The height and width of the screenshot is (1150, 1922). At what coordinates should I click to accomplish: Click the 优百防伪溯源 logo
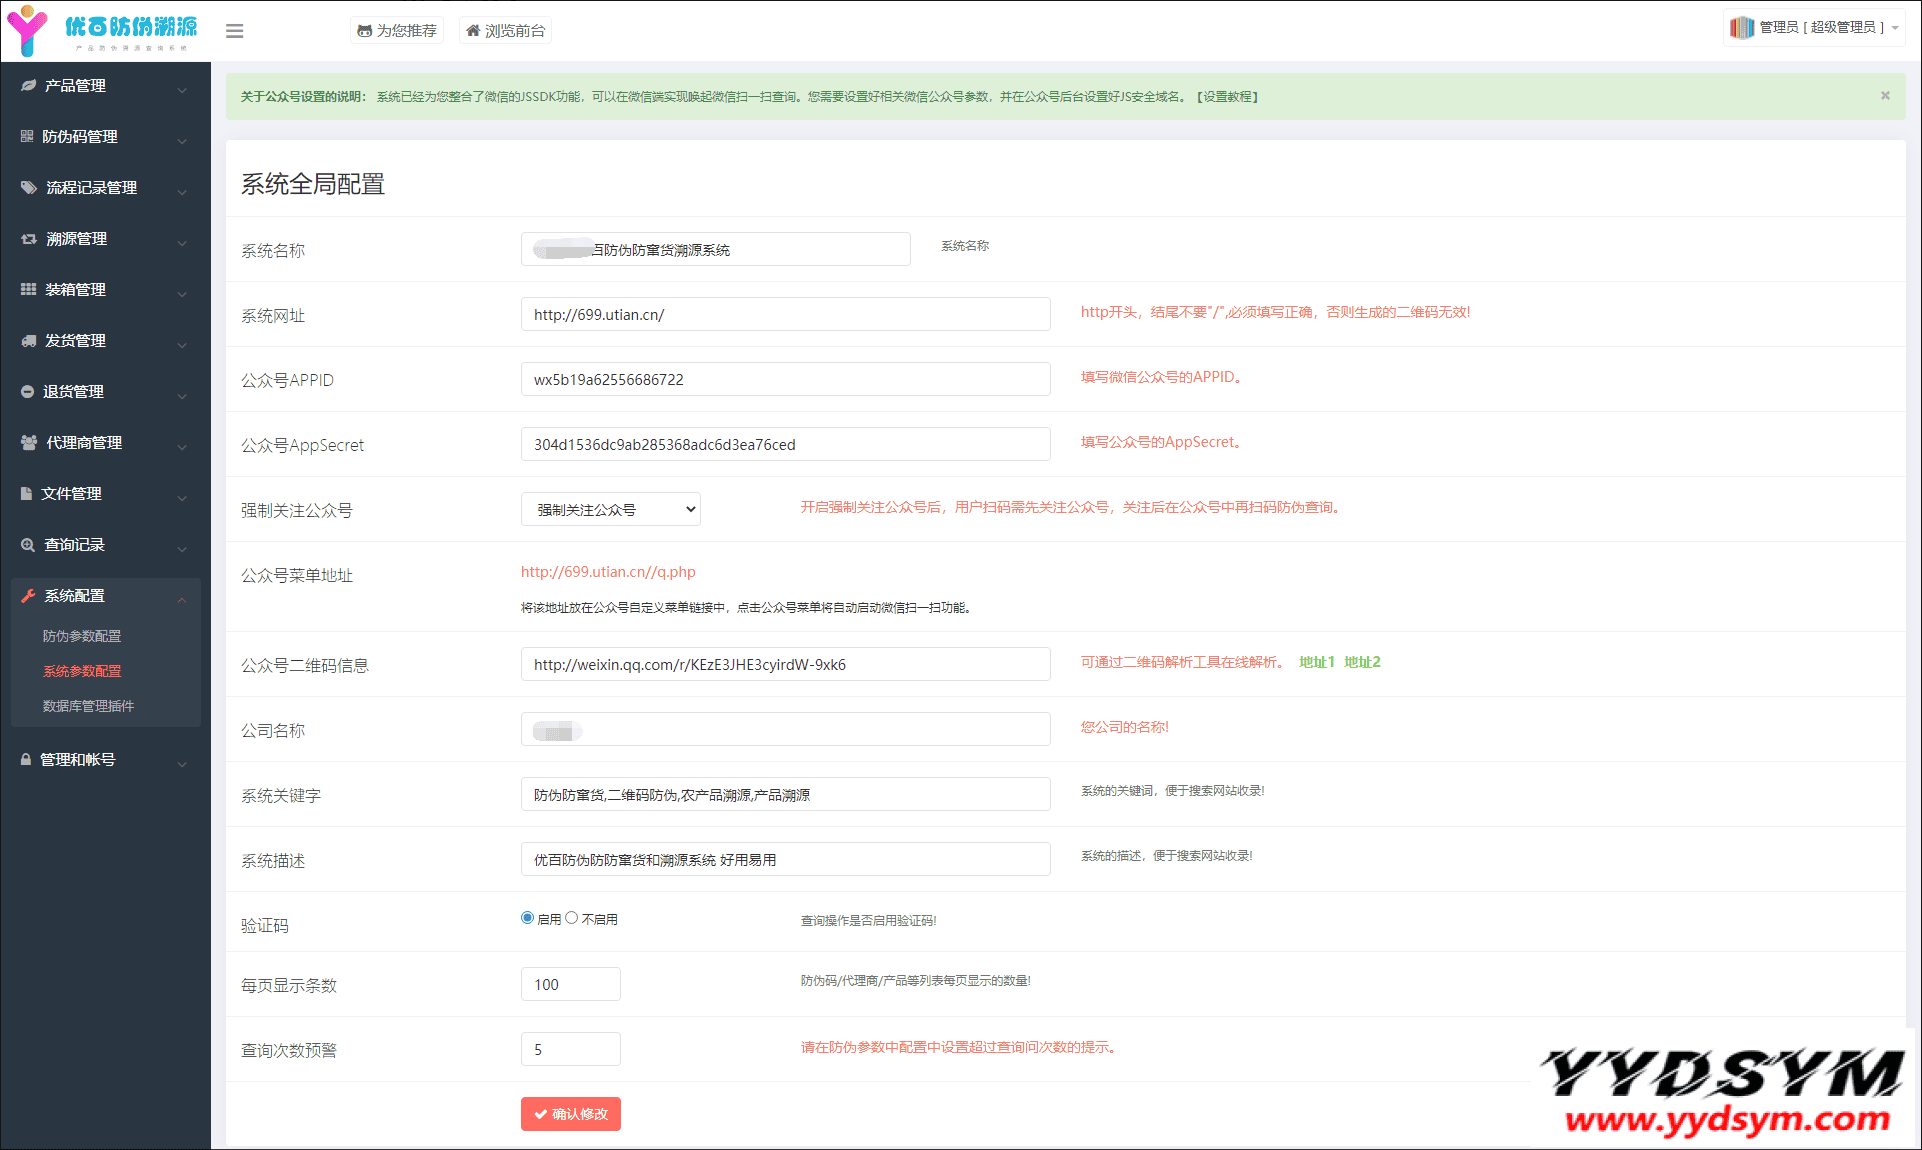click(104, 31)
